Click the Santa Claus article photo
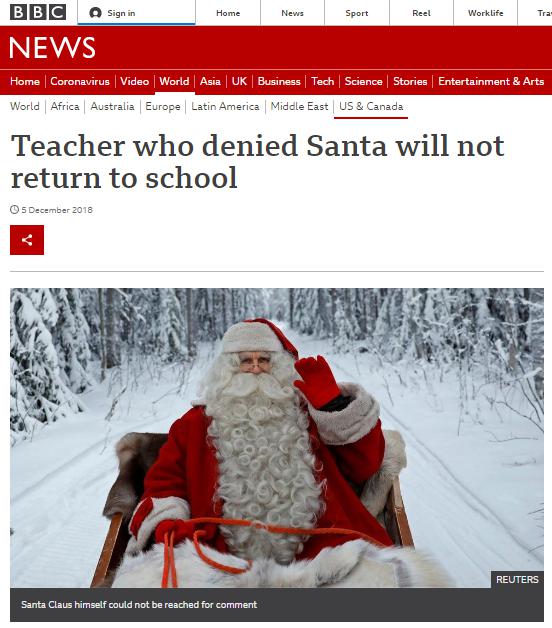This screenshot has height=628, width=552. tap(277, 438)
